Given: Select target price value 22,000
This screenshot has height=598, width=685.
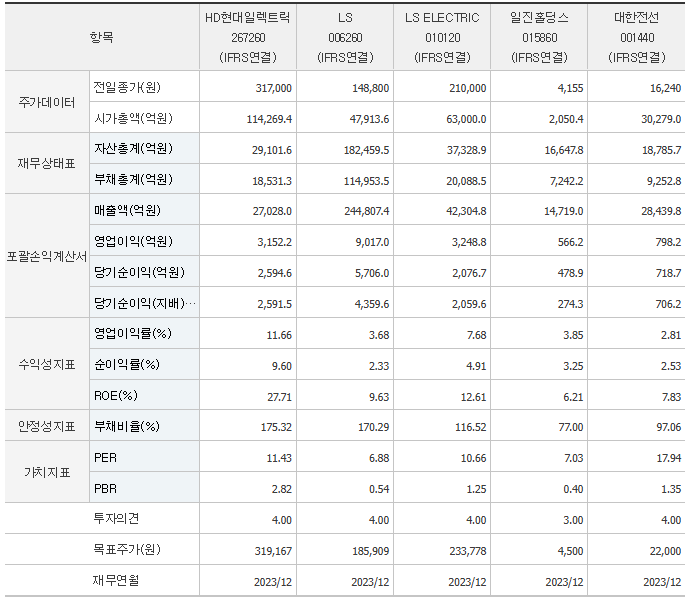Looking at the screenshot, I should (665, 551).
